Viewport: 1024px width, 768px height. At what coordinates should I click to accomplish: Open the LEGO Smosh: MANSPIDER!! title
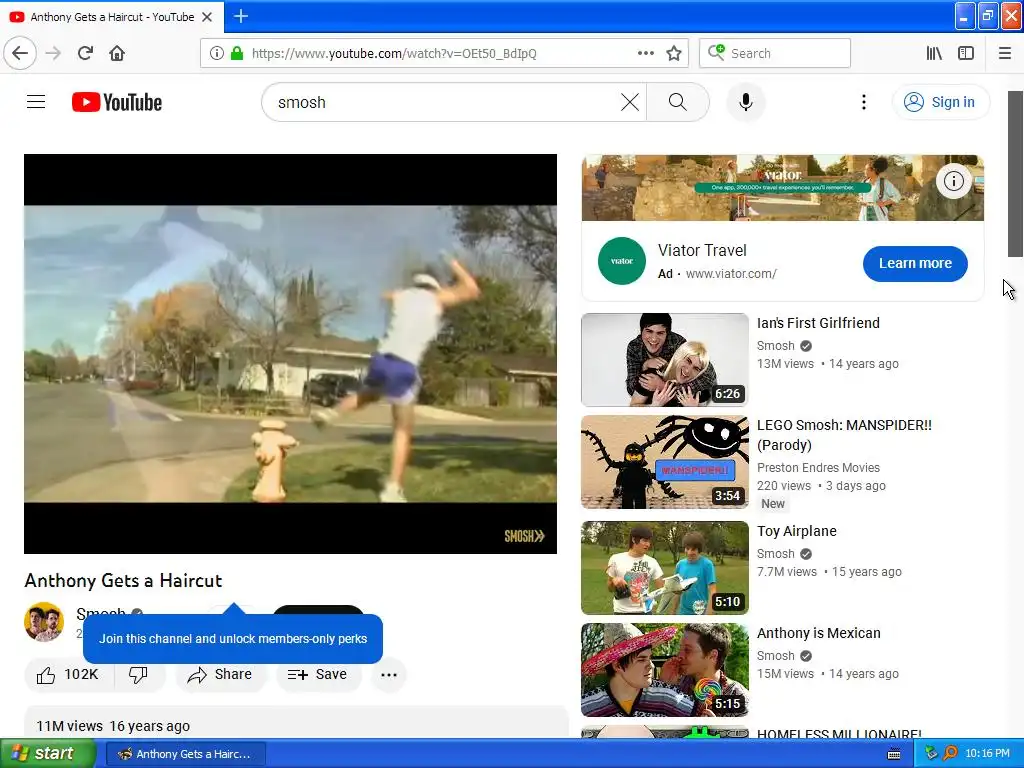coord(844,435)
